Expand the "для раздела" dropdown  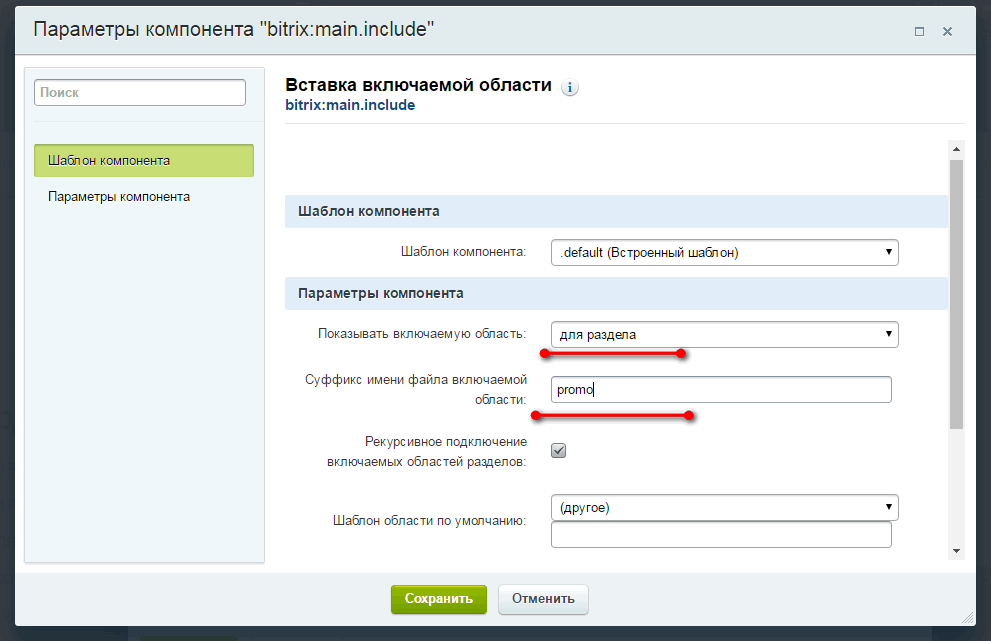point(724,334)
